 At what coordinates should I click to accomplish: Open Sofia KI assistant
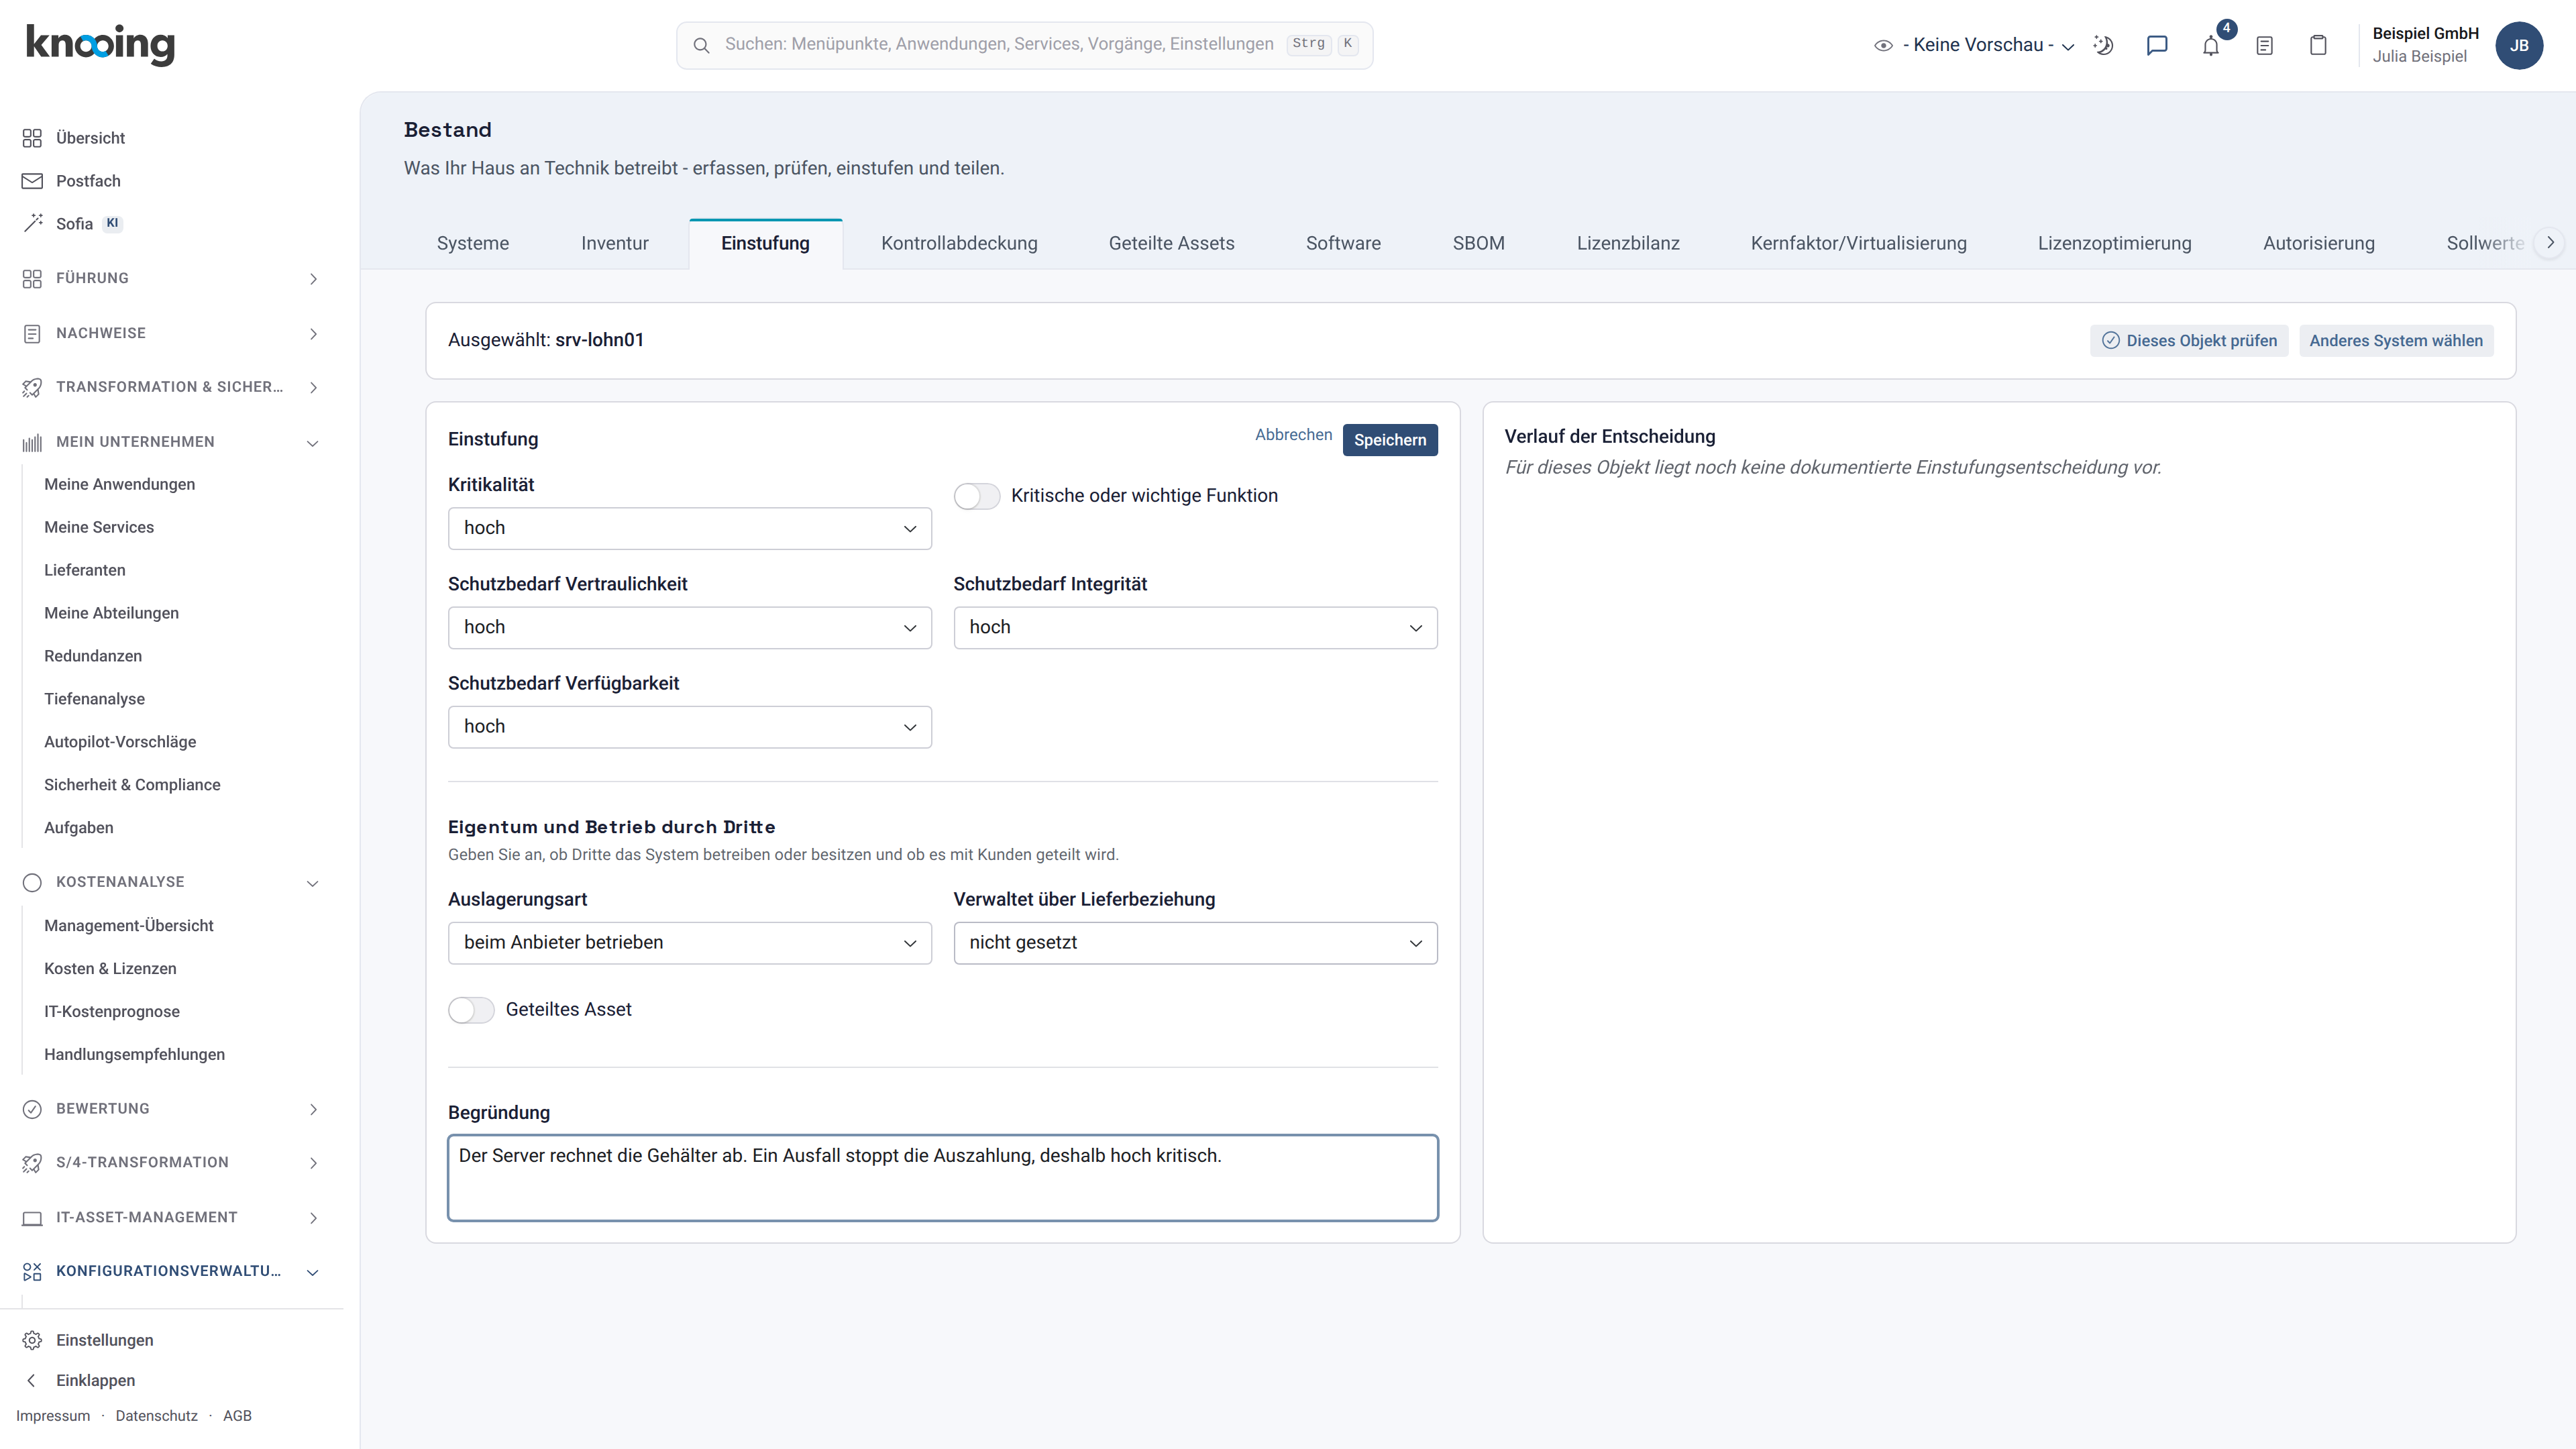[74, 224]
